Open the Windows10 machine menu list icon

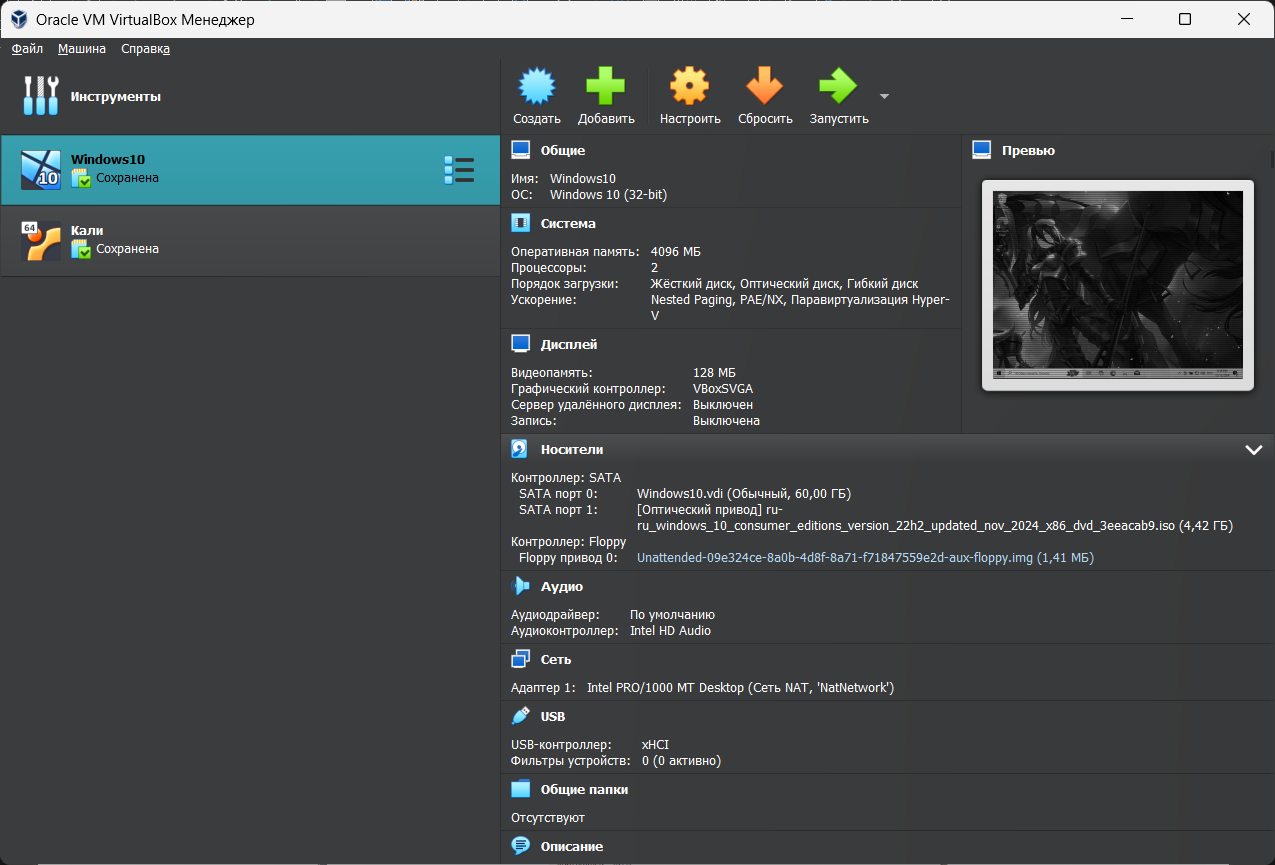pyautogui.click(x=459, y=170)
